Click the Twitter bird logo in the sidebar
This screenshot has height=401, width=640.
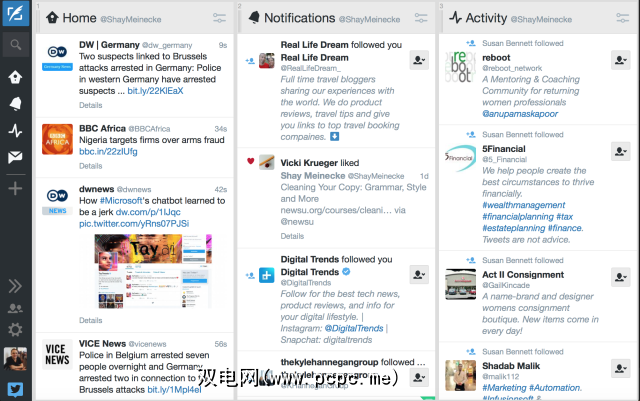tap(15, 389)
